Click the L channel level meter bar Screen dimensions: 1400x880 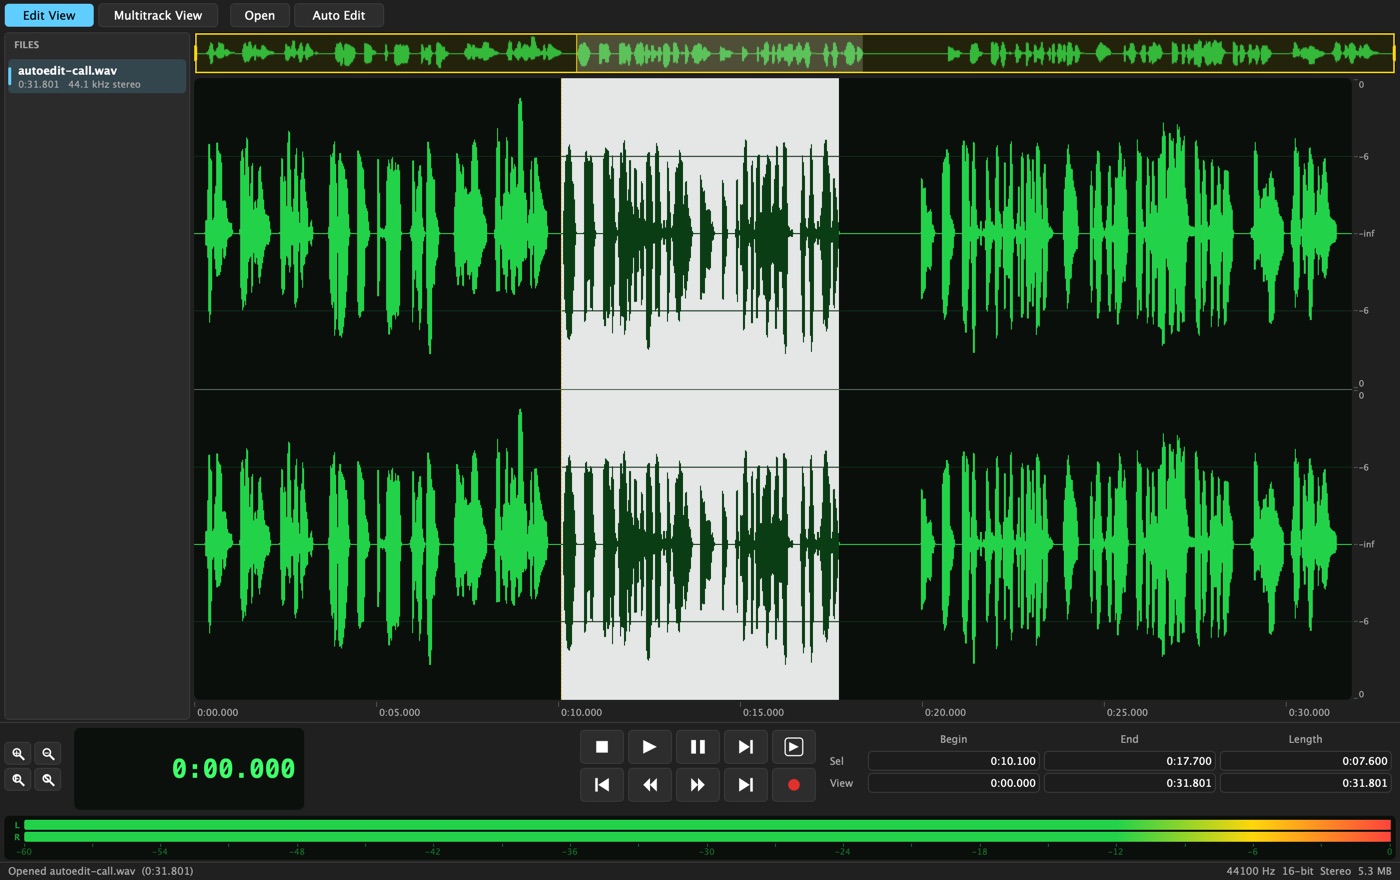click(x=707, y=825)
